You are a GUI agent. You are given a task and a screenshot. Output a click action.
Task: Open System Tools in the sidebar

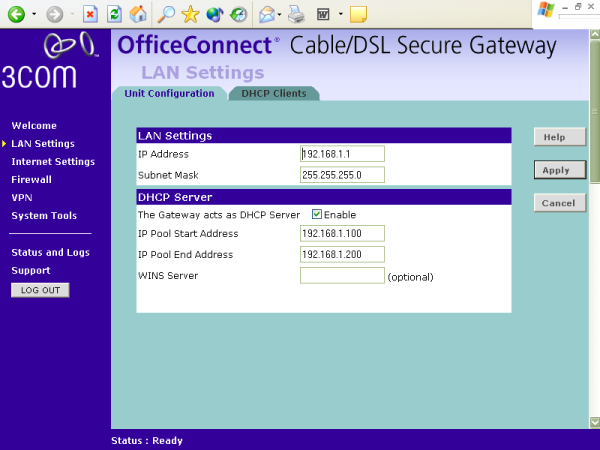[44, 215]
